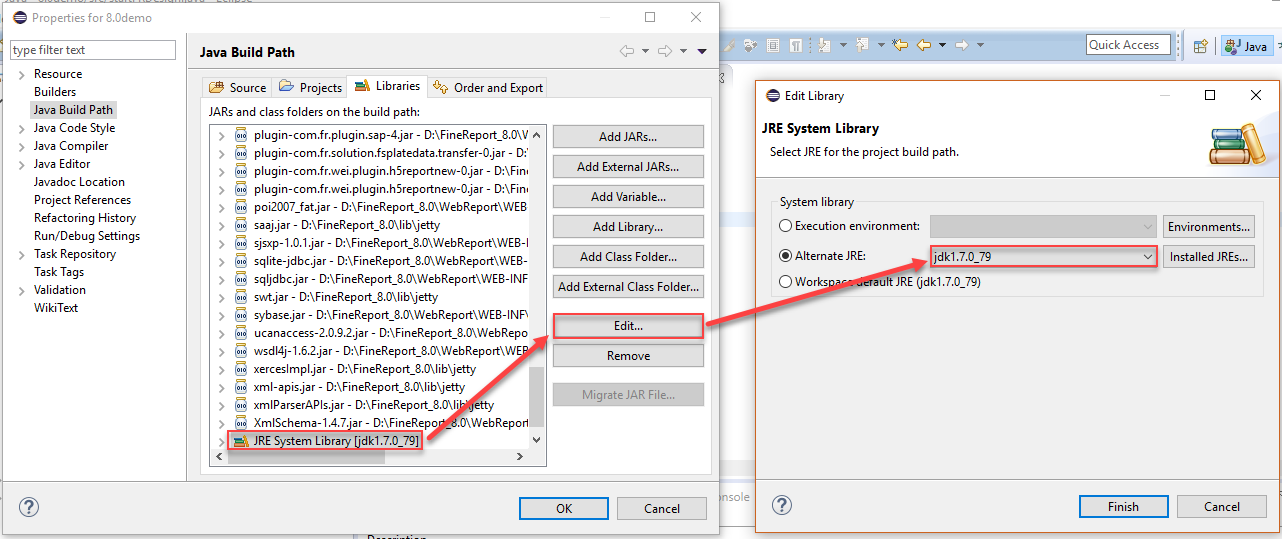
Task: Expand the Resource tree node
Action: click(22, 74)
